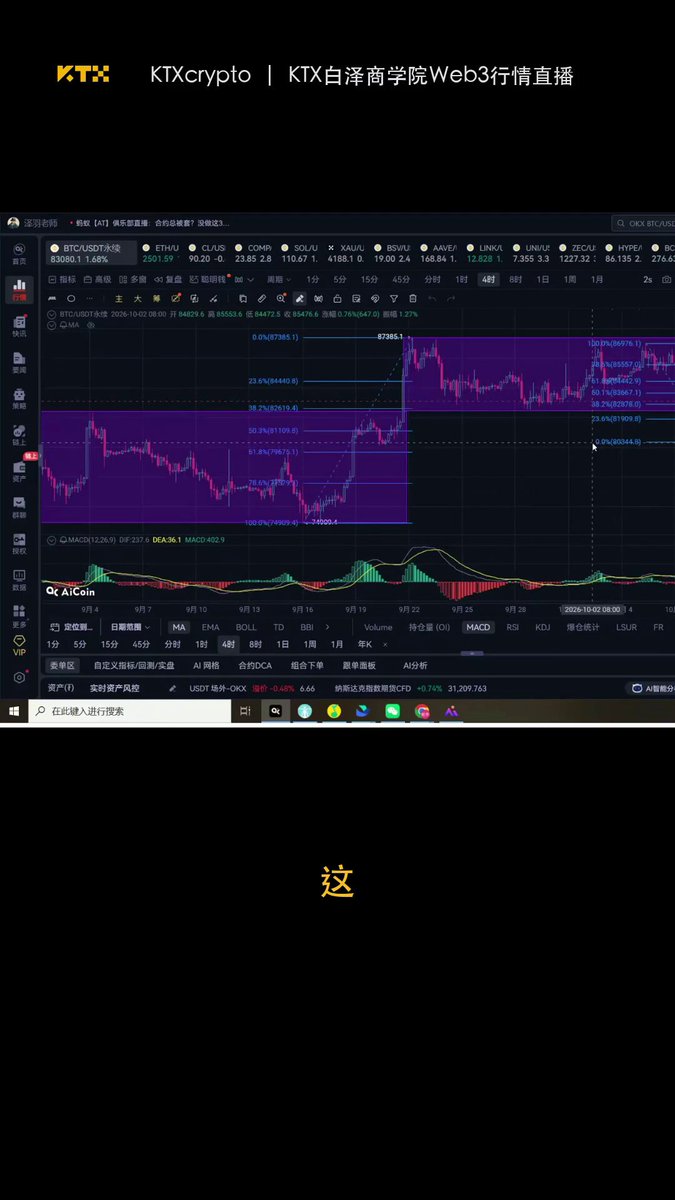Toggle the MACD sub-indicator chip
The width and height of the screenshot is (675, 1200).
point(478,627)
